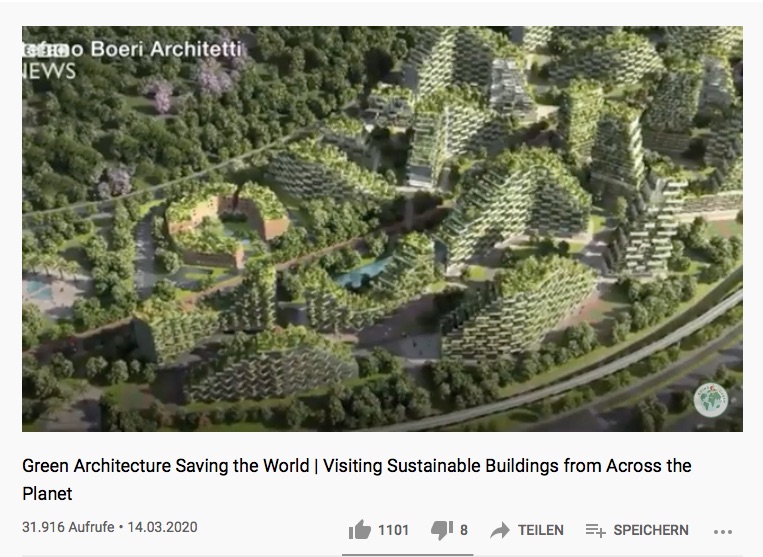The image size is (763, 557).
Task: Click the TEILEN share label
Action: (x=541, y=530)
